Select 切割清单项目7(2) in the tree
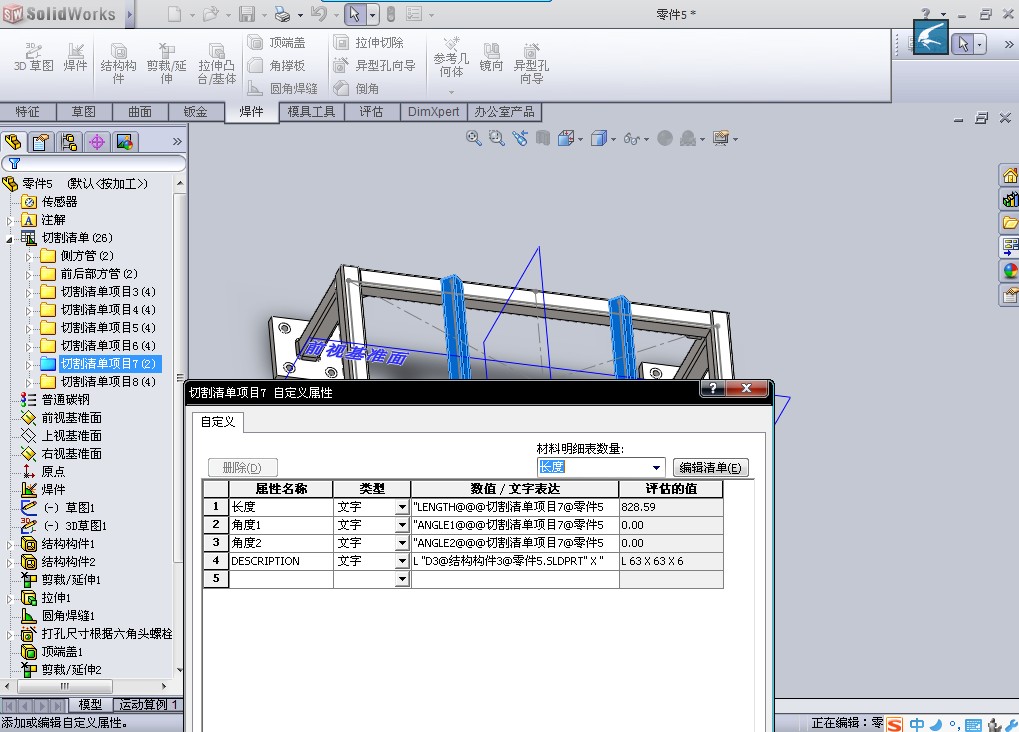1019x732 pixels. [99, 364]
